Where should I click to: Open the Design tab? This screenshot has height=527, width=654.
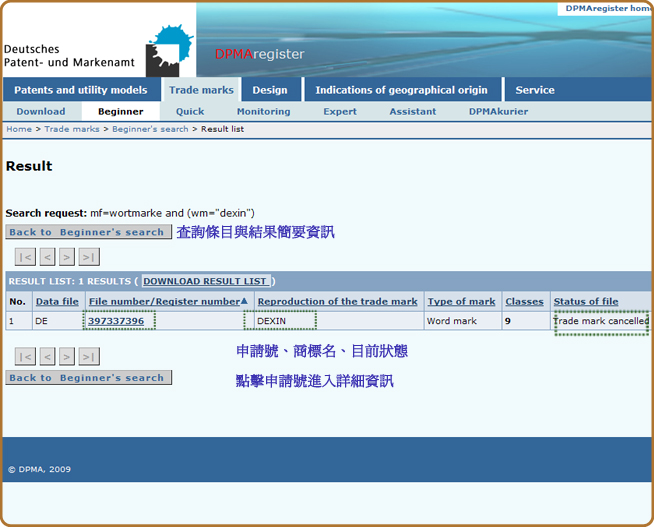tap(270, 90)
